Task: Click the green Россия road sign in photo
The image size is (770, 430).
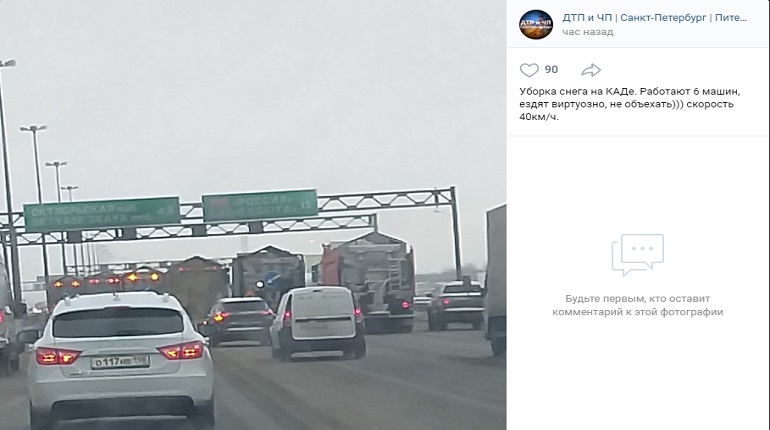Action: click(260, 205)
